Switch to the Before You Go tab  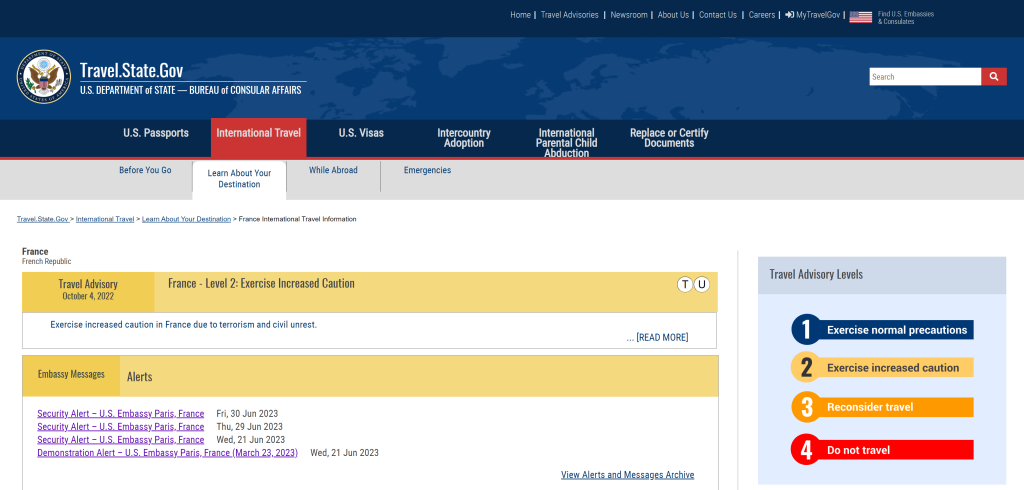(x=145, y=170)
